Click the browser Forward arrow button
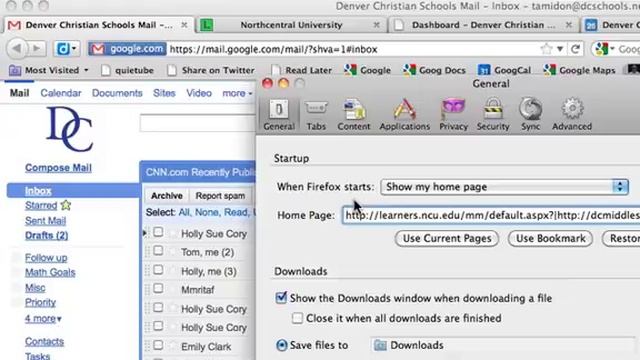Screen dimensions: 640x360 point(37,49)
